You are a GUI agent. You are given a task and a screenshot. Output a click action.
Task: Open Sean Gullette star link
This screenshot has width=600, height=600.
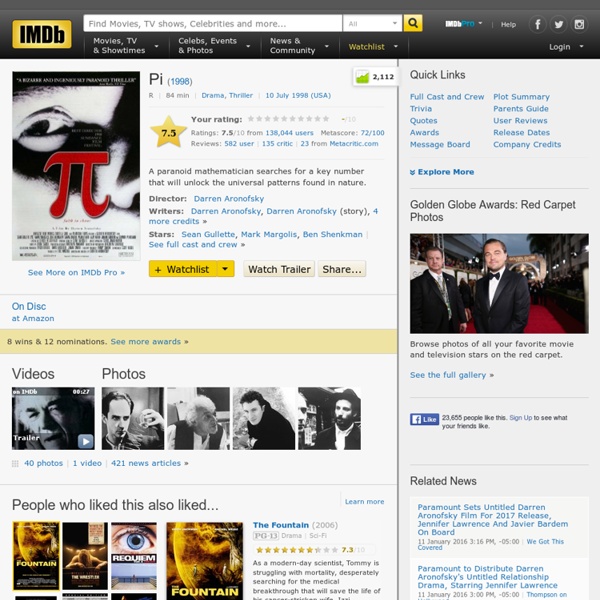coord(208,234)
